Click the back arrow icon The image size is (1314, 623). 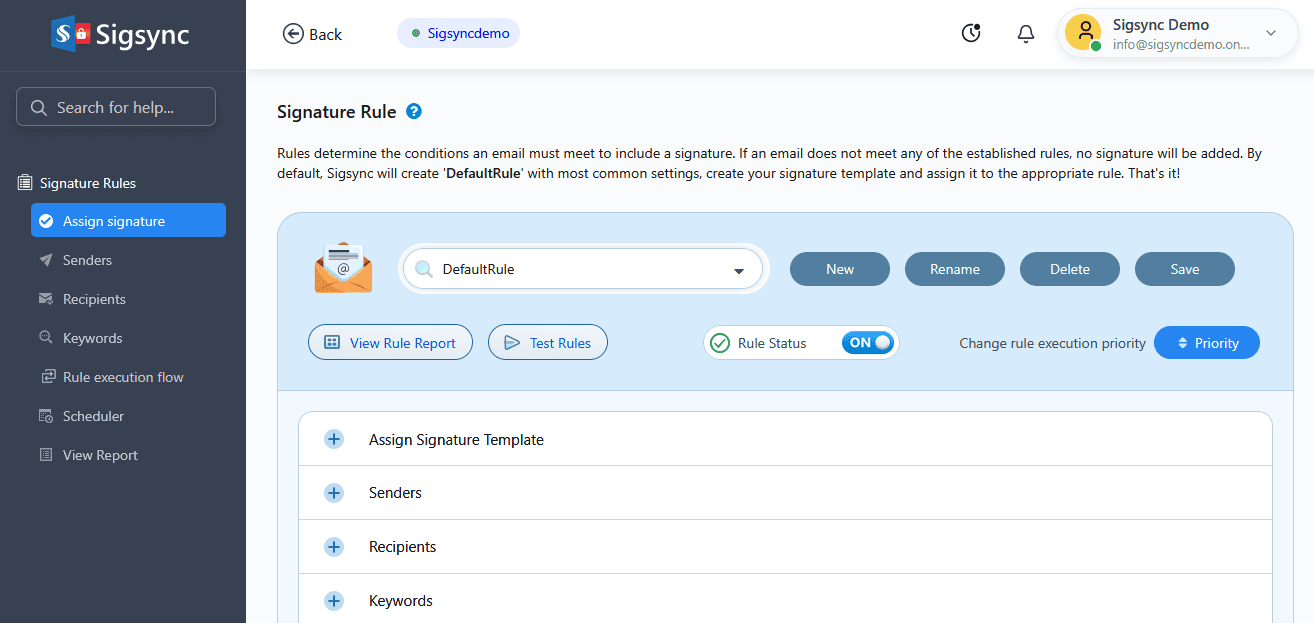(293, 34)
